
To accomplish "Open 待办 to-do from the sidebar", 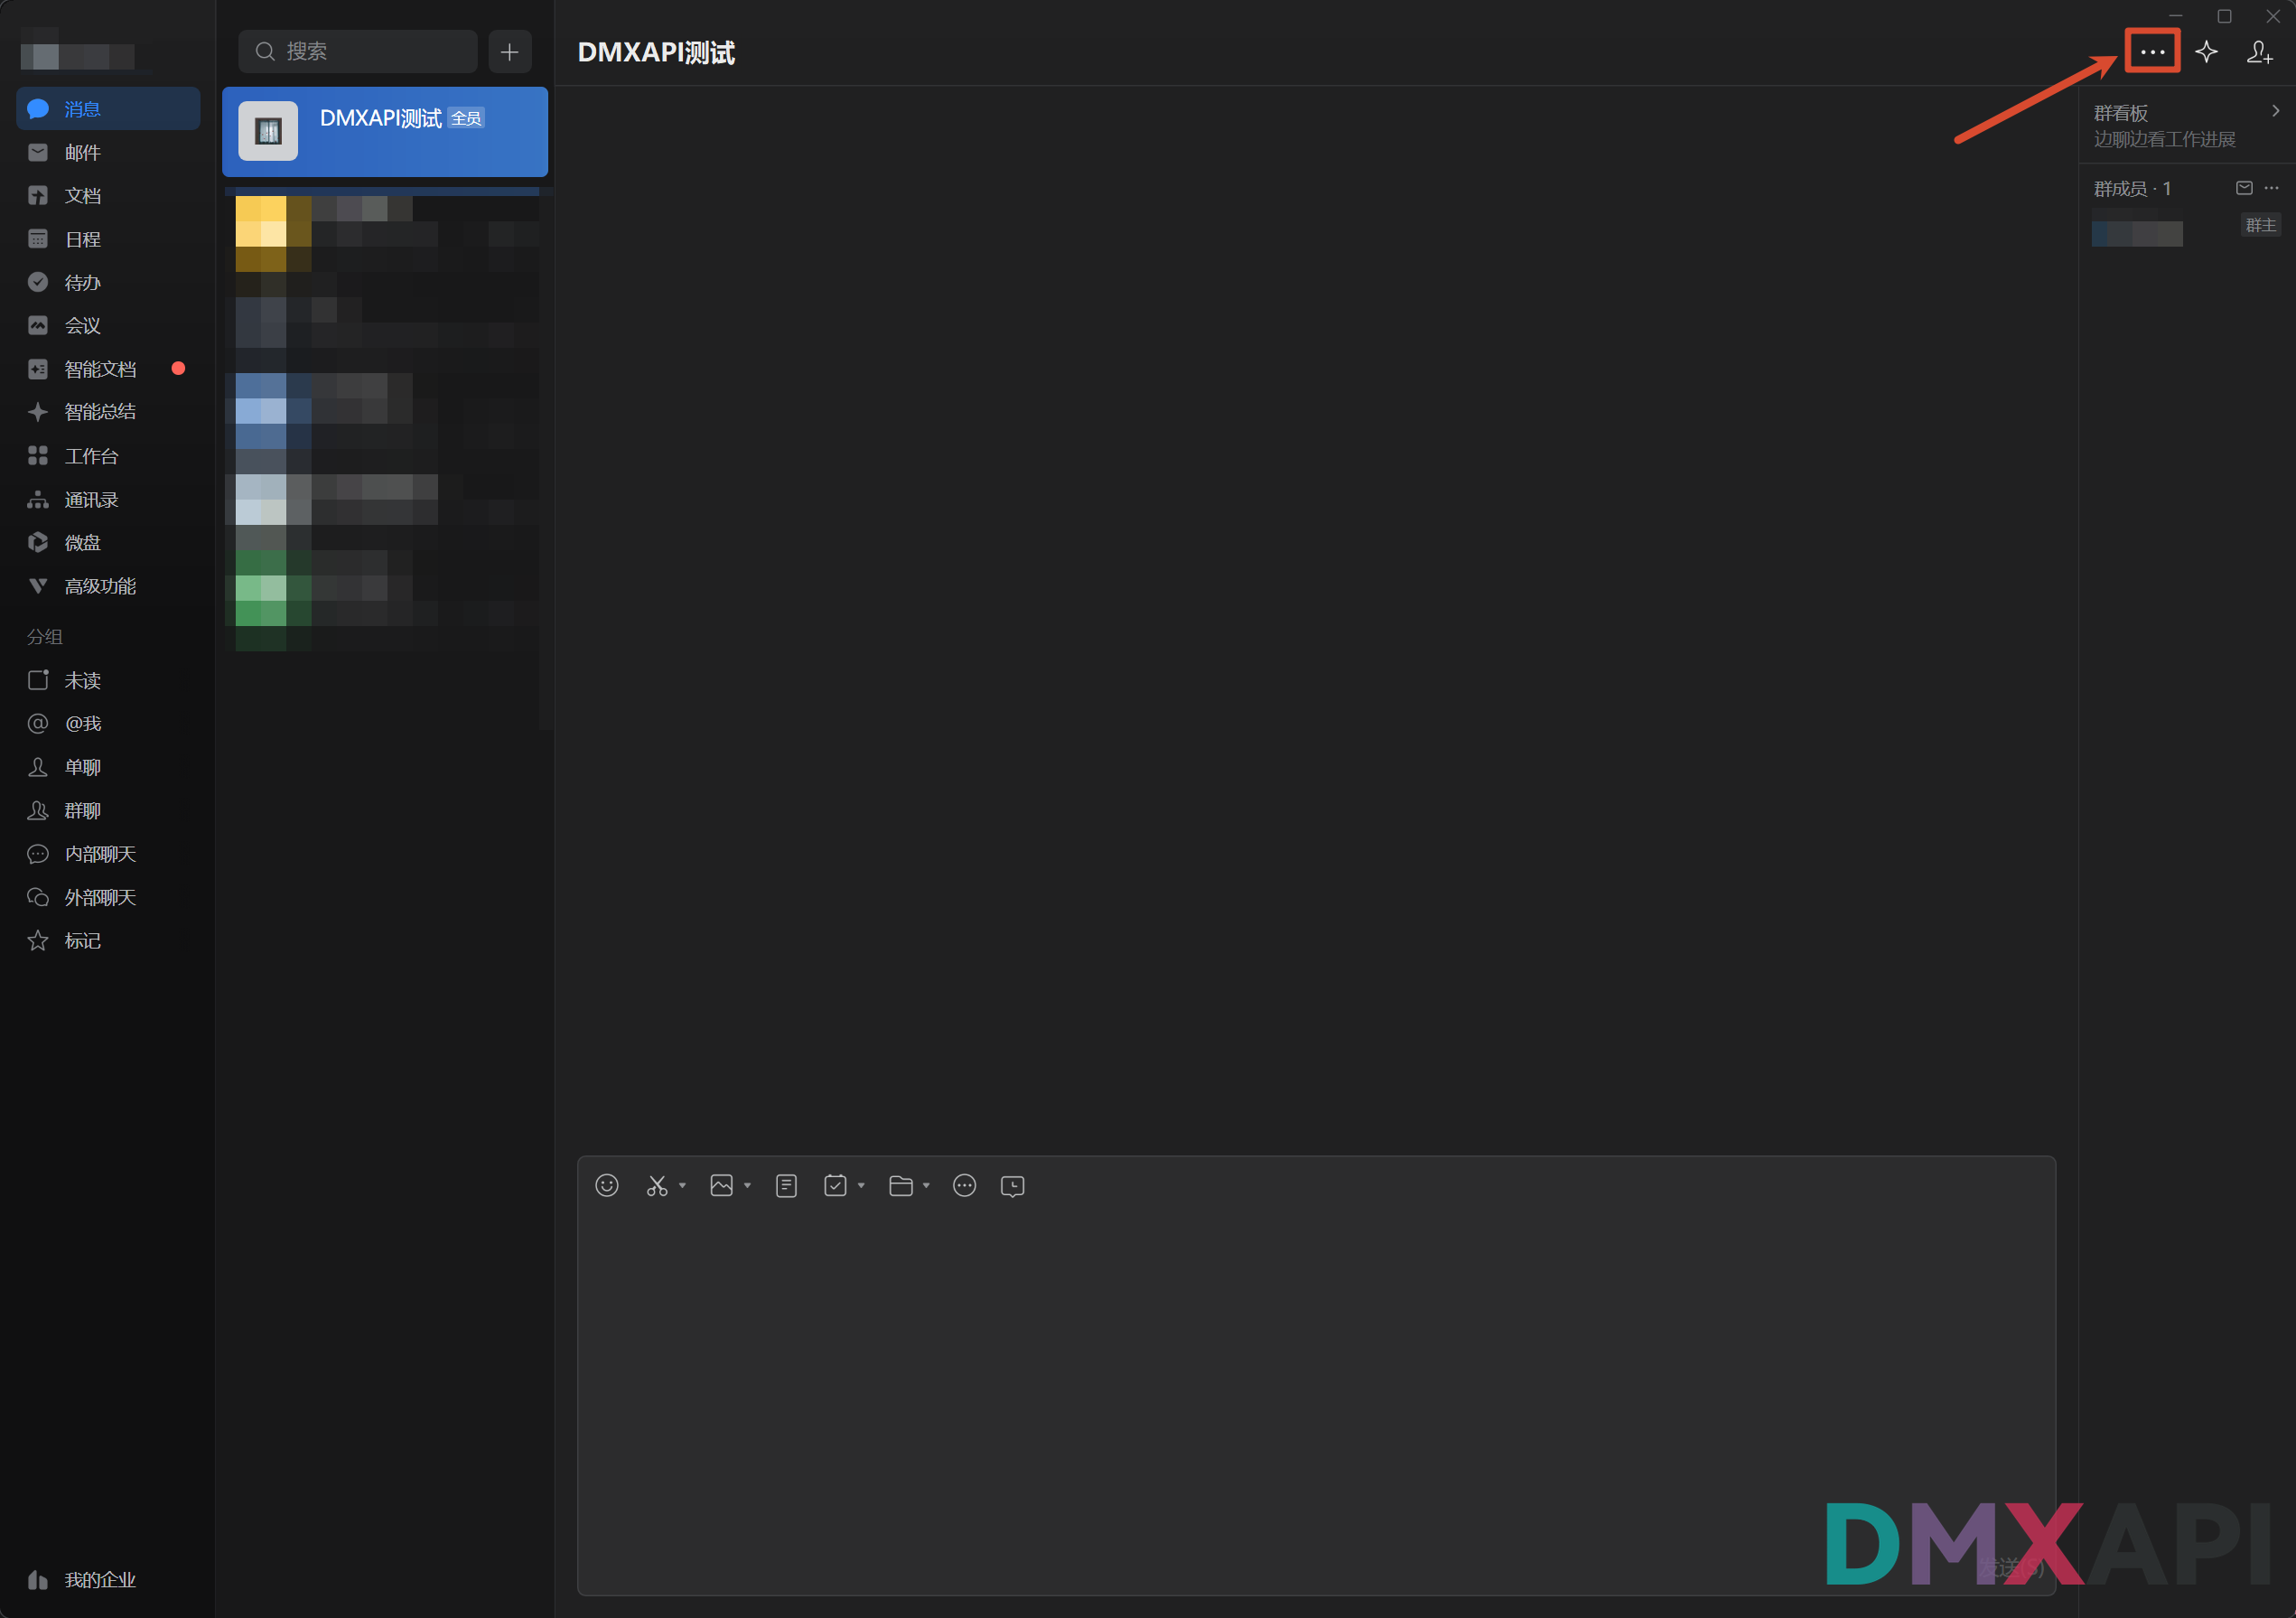I will tap(108, 283).
